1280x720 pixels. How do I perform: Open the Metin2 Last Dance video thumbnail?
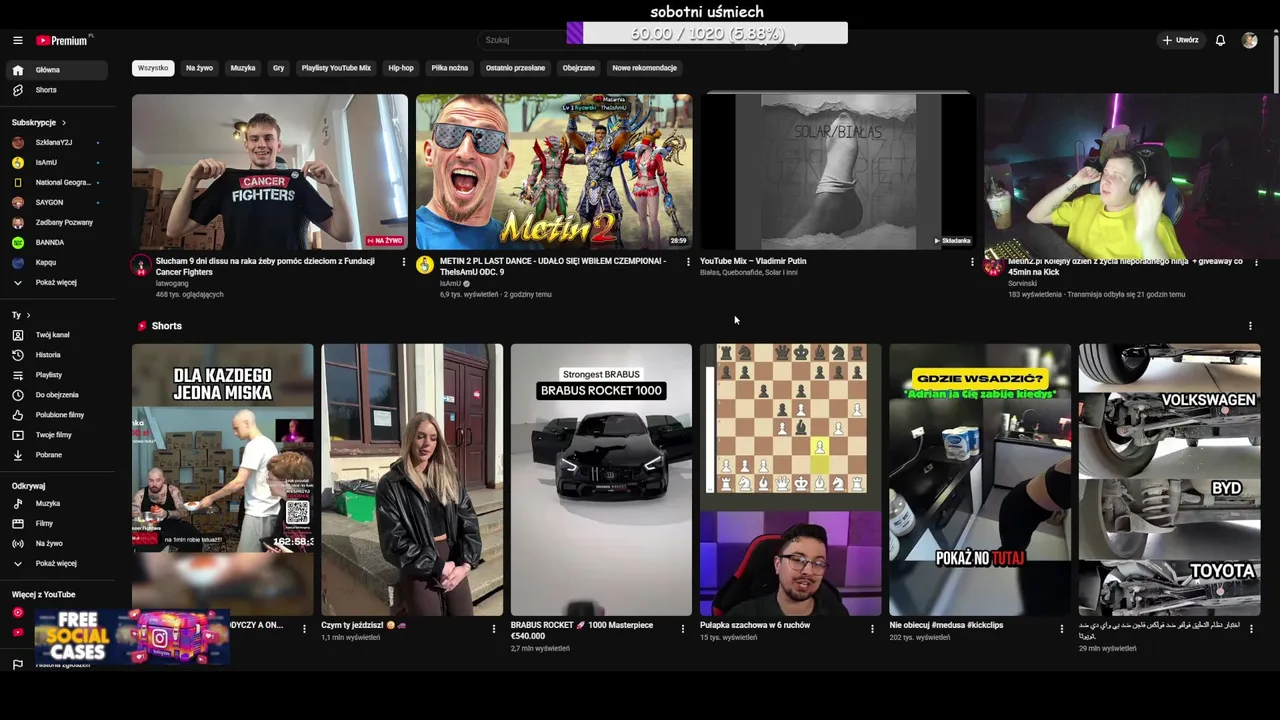point(554,171)
